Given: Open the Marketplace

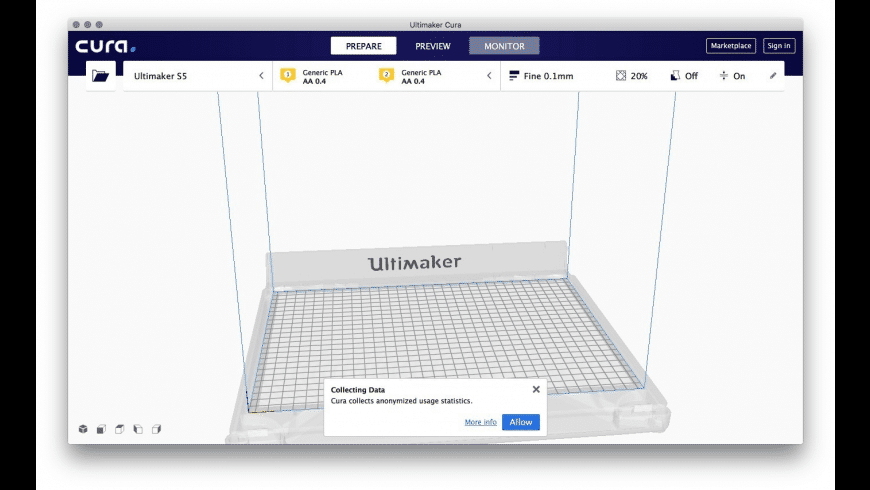Looking at the screenshot, I should click(x=731, y=46).
